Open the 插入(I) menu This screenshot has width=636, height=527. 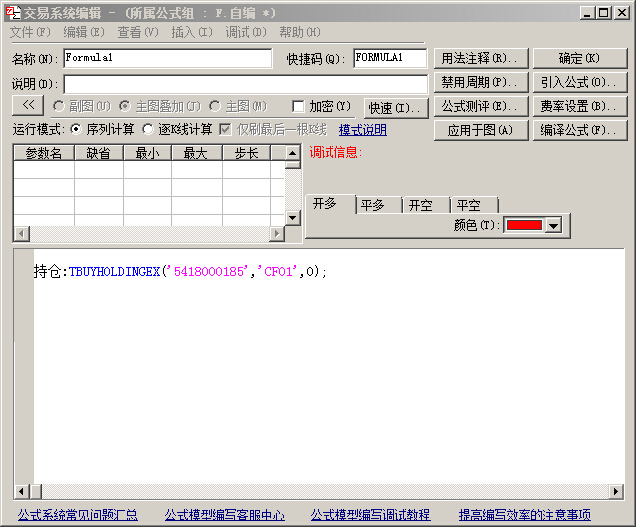pos(192,32)
